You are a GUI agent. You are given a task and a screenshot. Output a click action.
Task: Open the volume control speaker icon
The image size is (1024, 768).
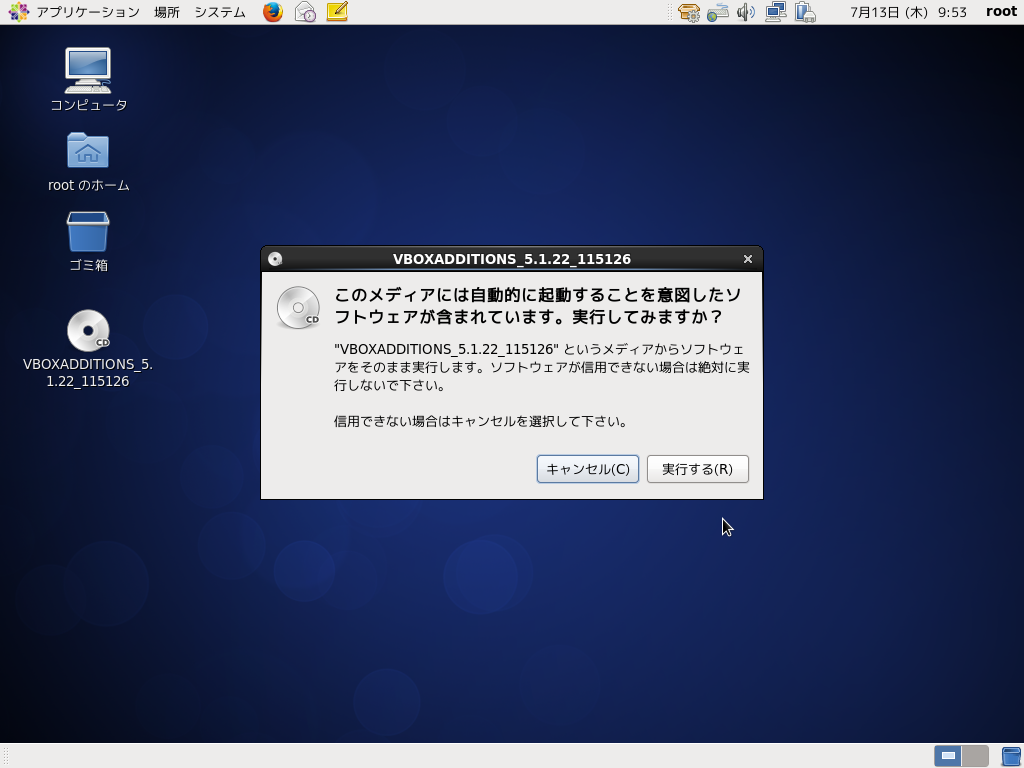(x=746, y=12)
